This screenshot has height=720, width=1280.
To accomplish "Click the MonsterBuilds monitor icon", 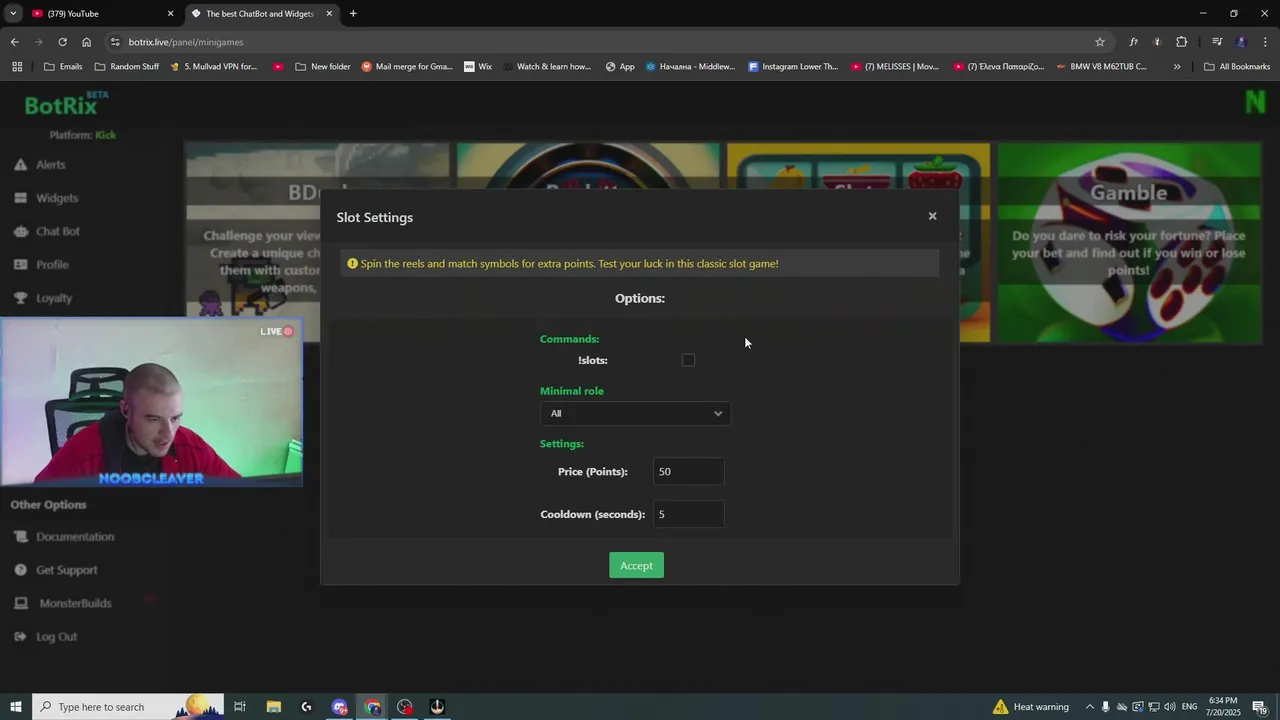I will [20, 603].
